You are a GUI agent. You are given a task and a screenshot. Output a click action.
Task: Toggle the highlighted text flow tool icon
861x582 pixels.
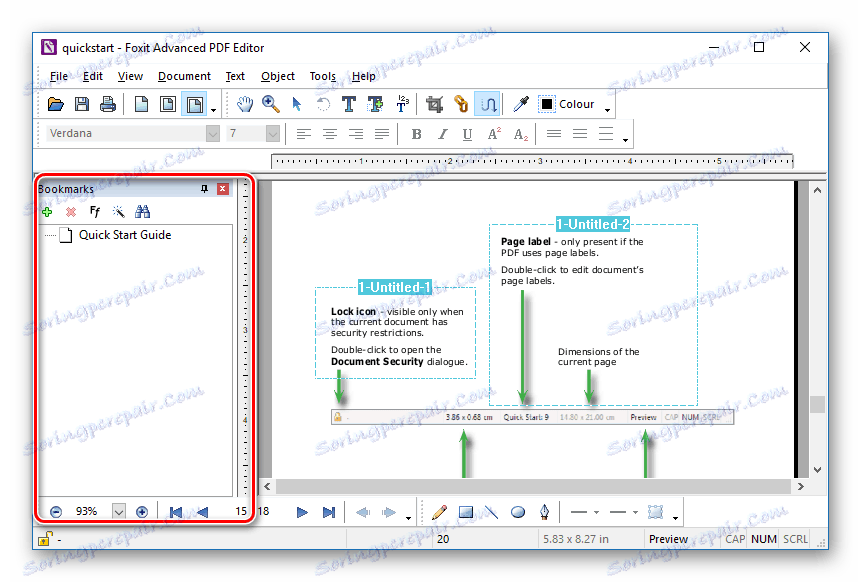point(488,104)
